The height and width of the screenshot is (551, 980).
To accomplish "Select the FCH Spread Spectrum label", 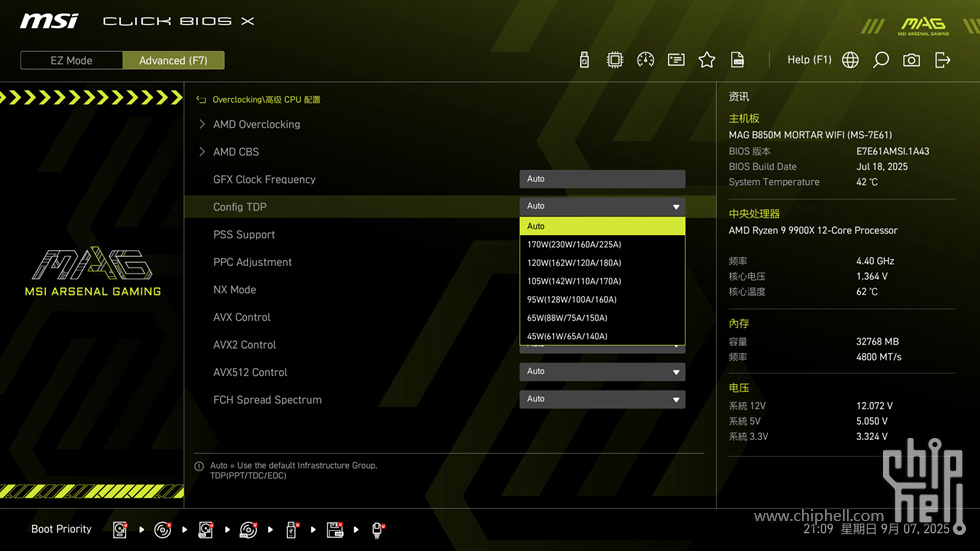I will coord(267,400).
